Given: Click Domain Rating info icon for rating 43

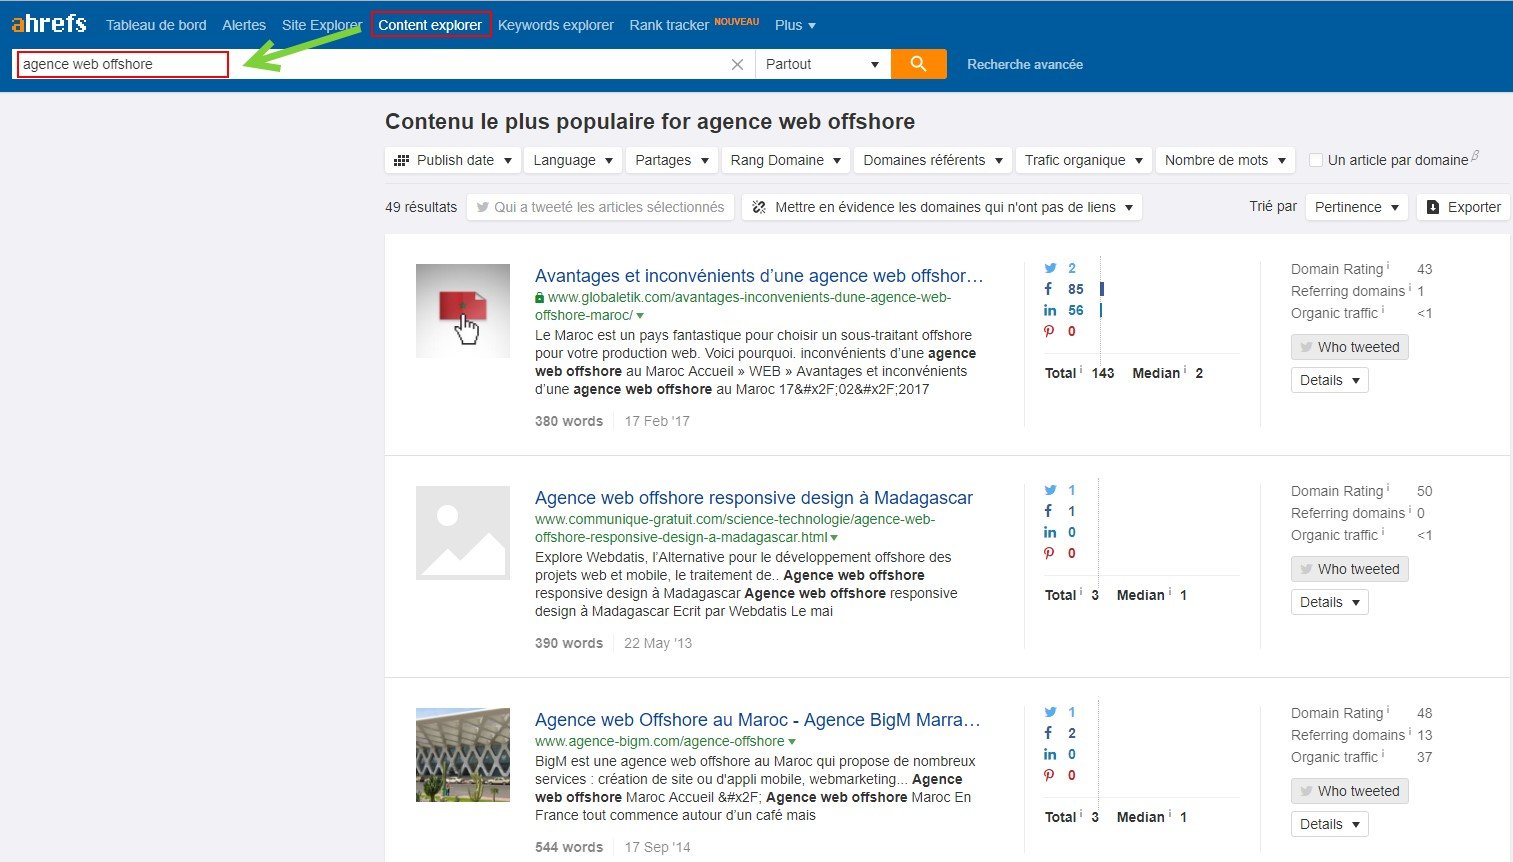Looking at the screenshot, I should 1388,266.
